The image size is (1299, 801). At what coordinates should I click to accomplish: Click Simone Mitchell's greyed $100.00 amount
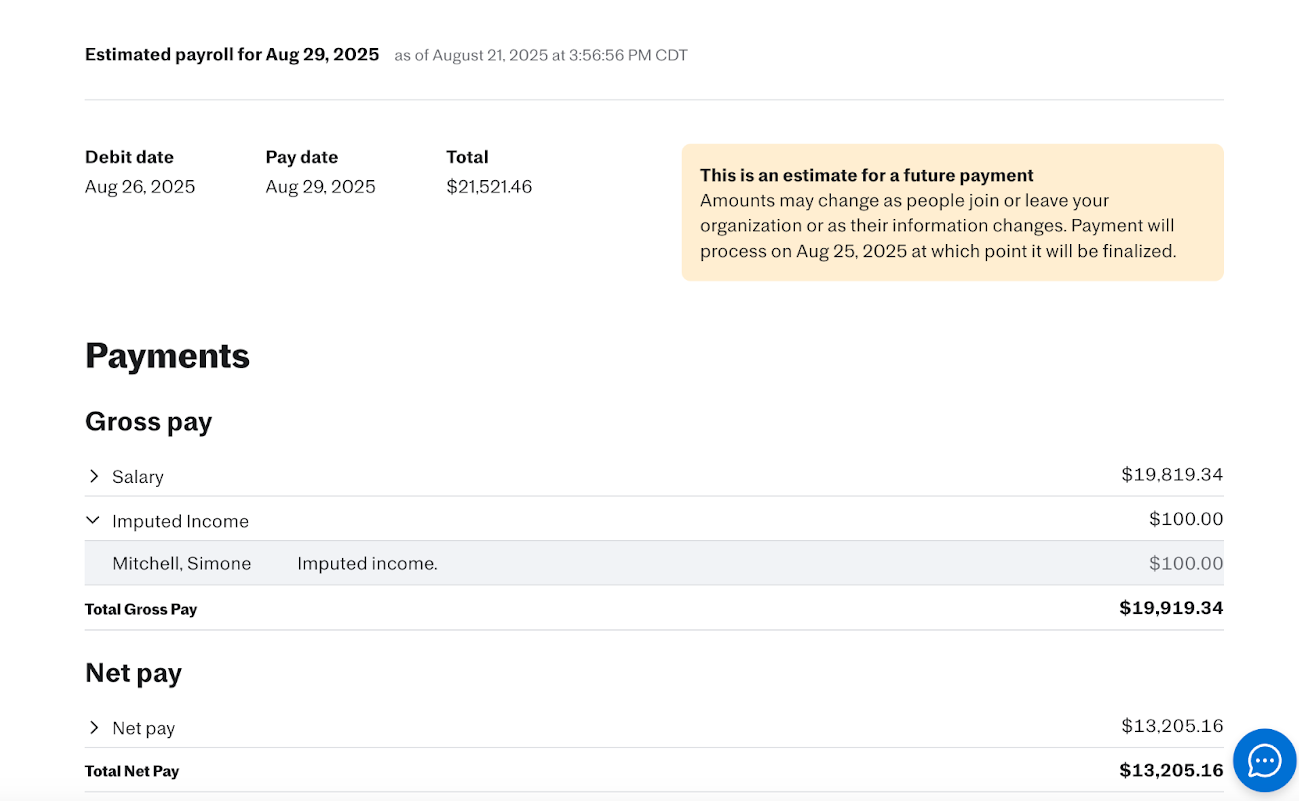[x=1185, y=564]
